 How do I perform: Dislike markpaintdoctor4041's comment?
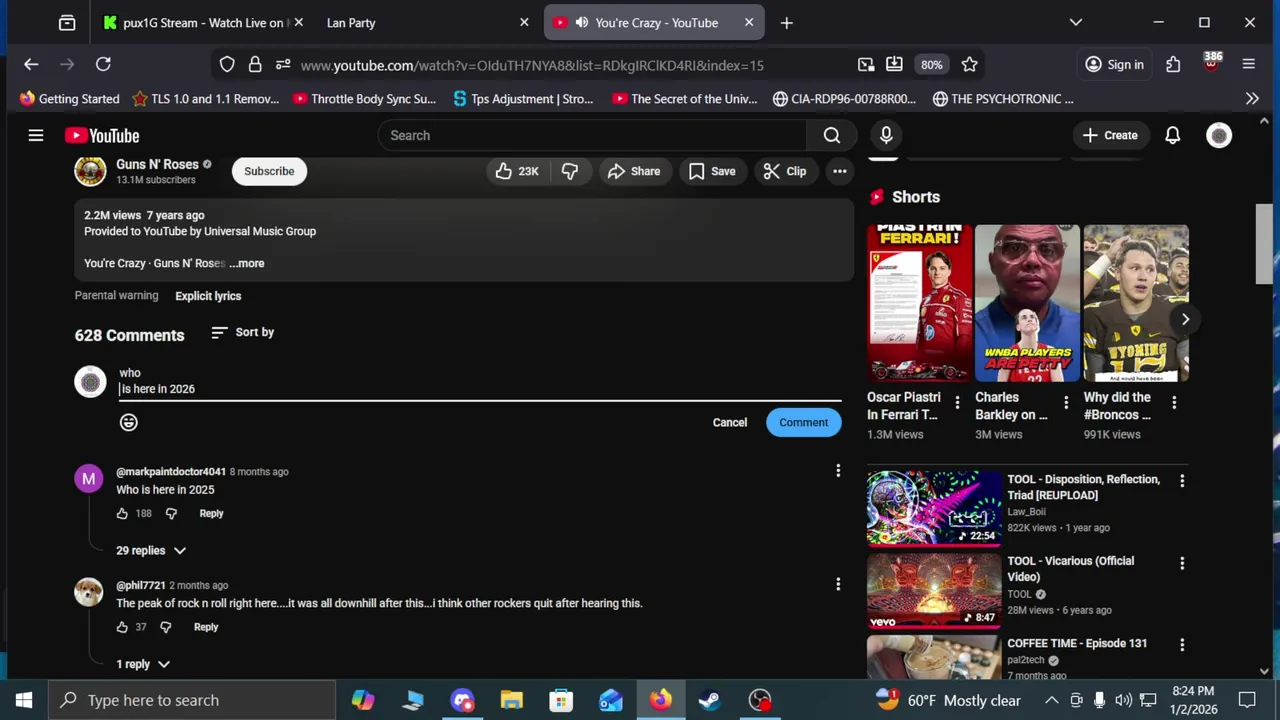click(x=171, y=513)
